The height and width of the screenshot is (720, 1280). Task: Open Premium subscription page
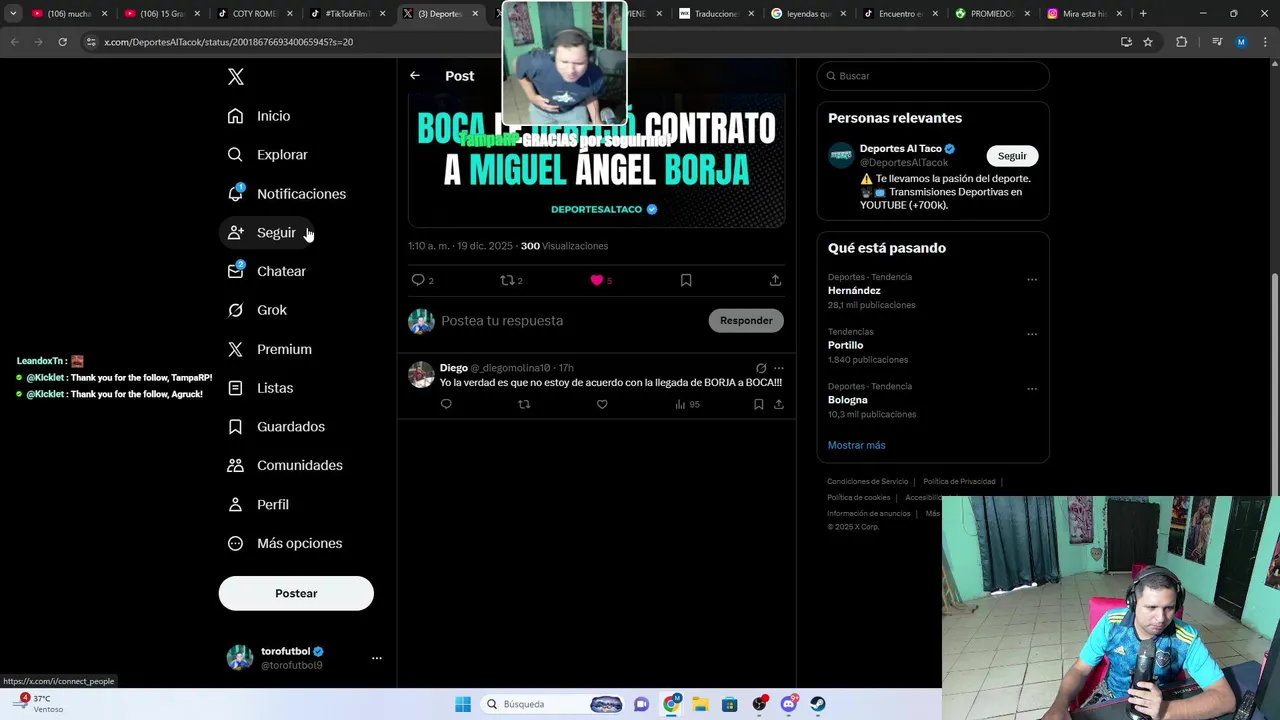click(x=269, y=349)
